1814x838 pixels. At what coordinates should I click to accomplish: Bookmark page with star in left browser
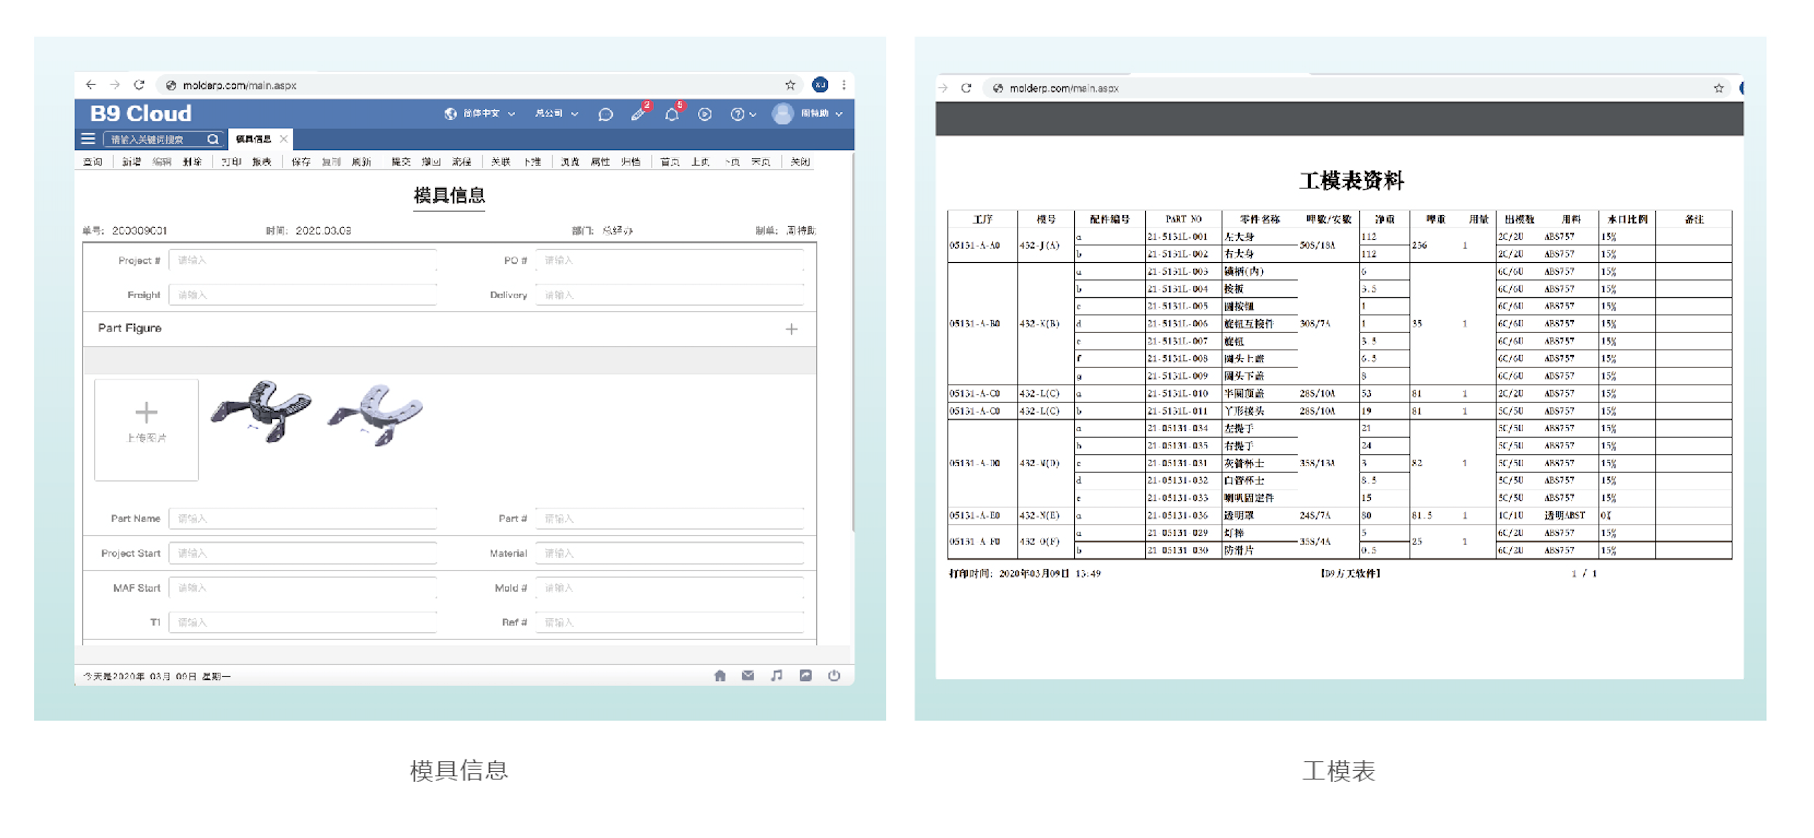point(790,85)
